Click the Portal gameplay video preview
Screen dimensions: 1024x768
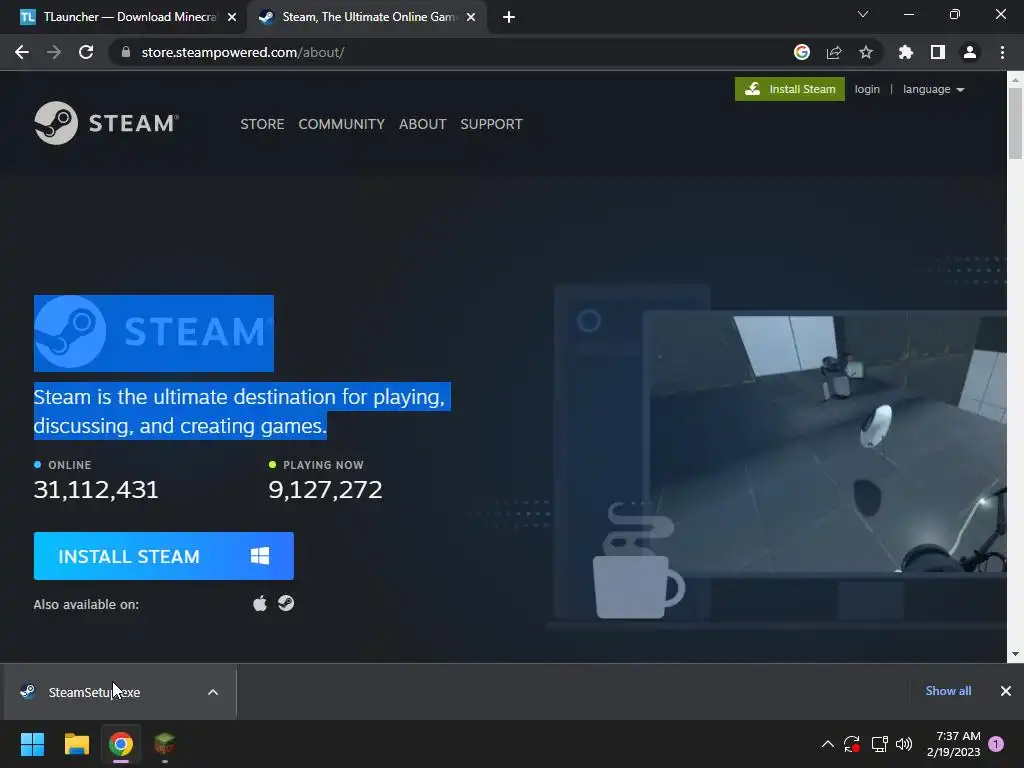[x=825, y=444]
